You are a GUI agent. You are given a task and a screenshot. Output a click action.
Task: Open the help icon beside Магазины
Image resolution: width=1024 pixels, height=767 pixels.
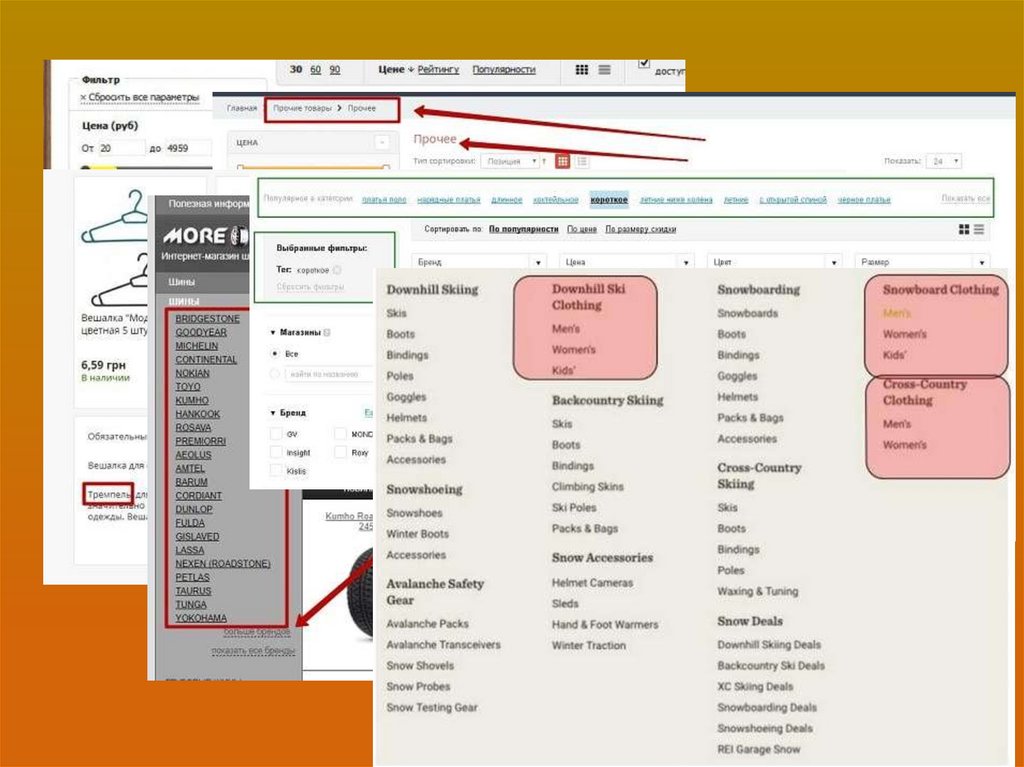pos(327,333)
